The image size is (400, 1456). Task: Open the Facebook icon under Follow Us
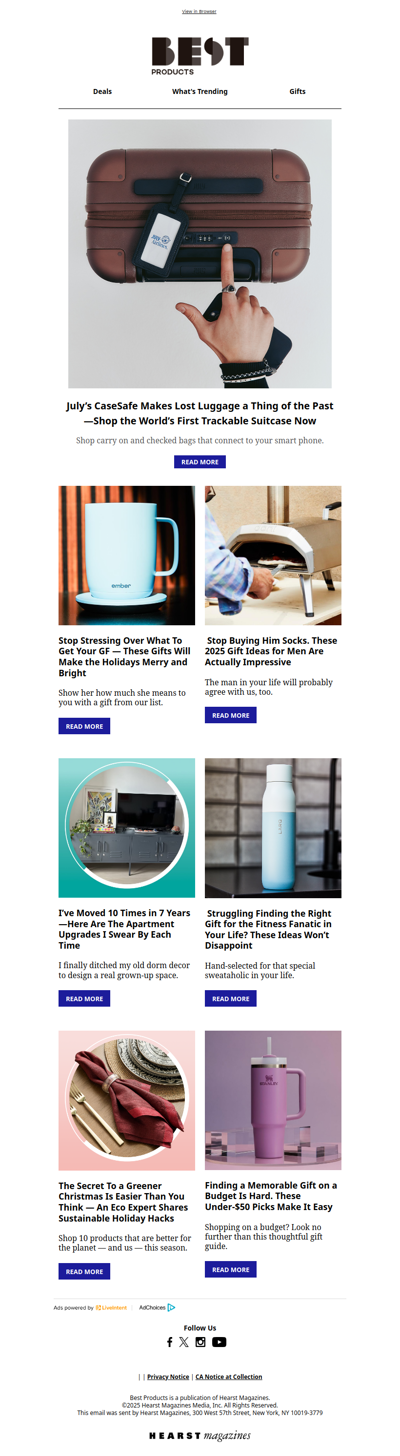(170, 1342)
